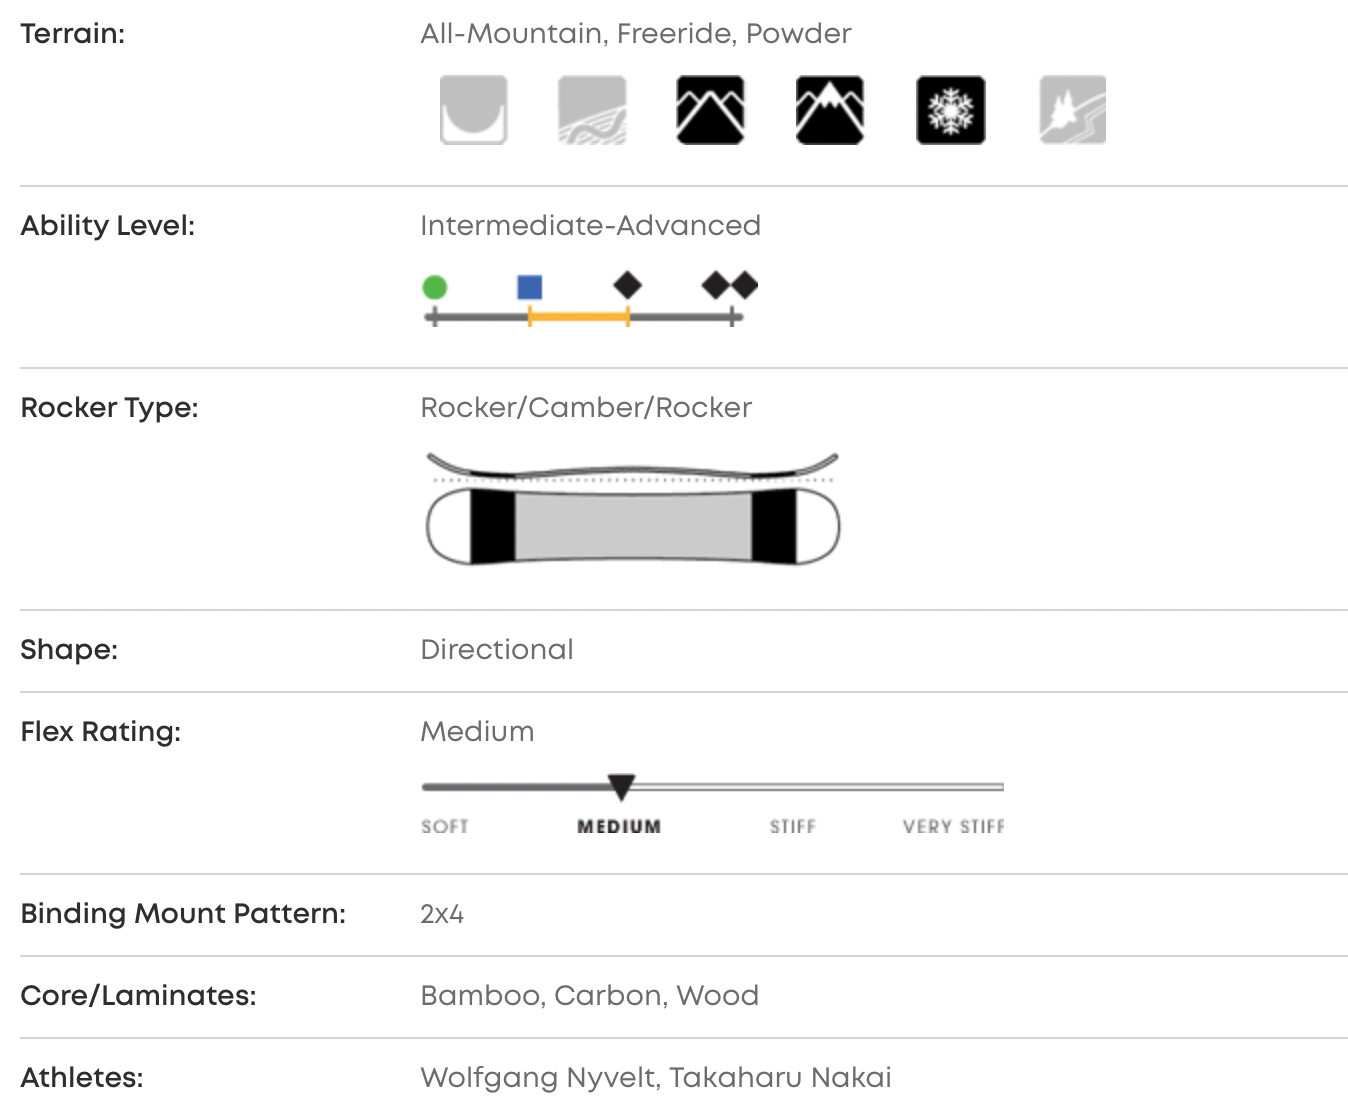Screen dimensions: 1348x1114
Task: Click the green circle beginner icon
Action: click(434, 288)
